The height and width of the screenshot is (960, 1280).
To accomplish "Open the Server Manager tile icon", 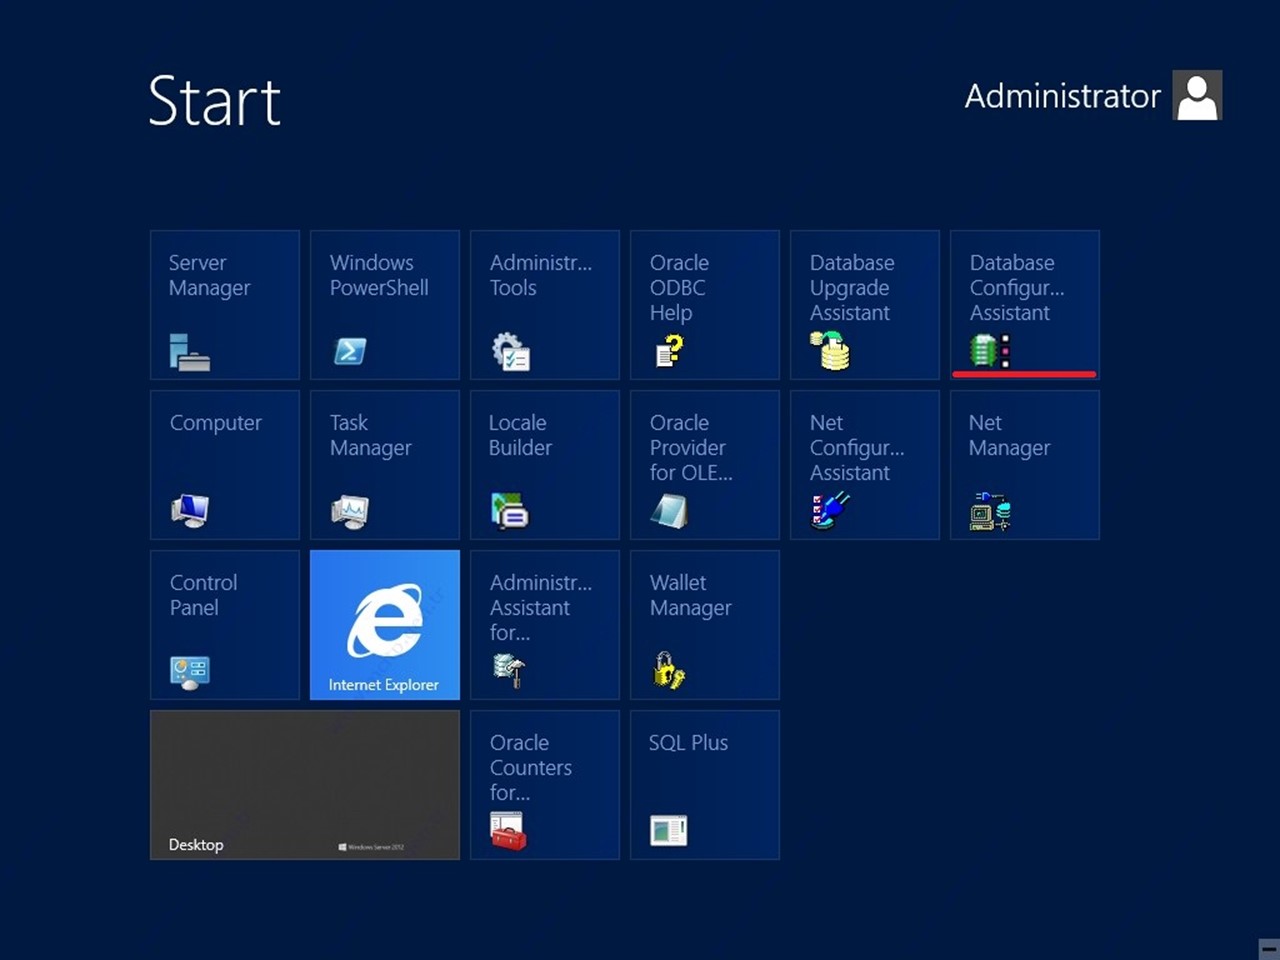I will (x=190, y=352).
